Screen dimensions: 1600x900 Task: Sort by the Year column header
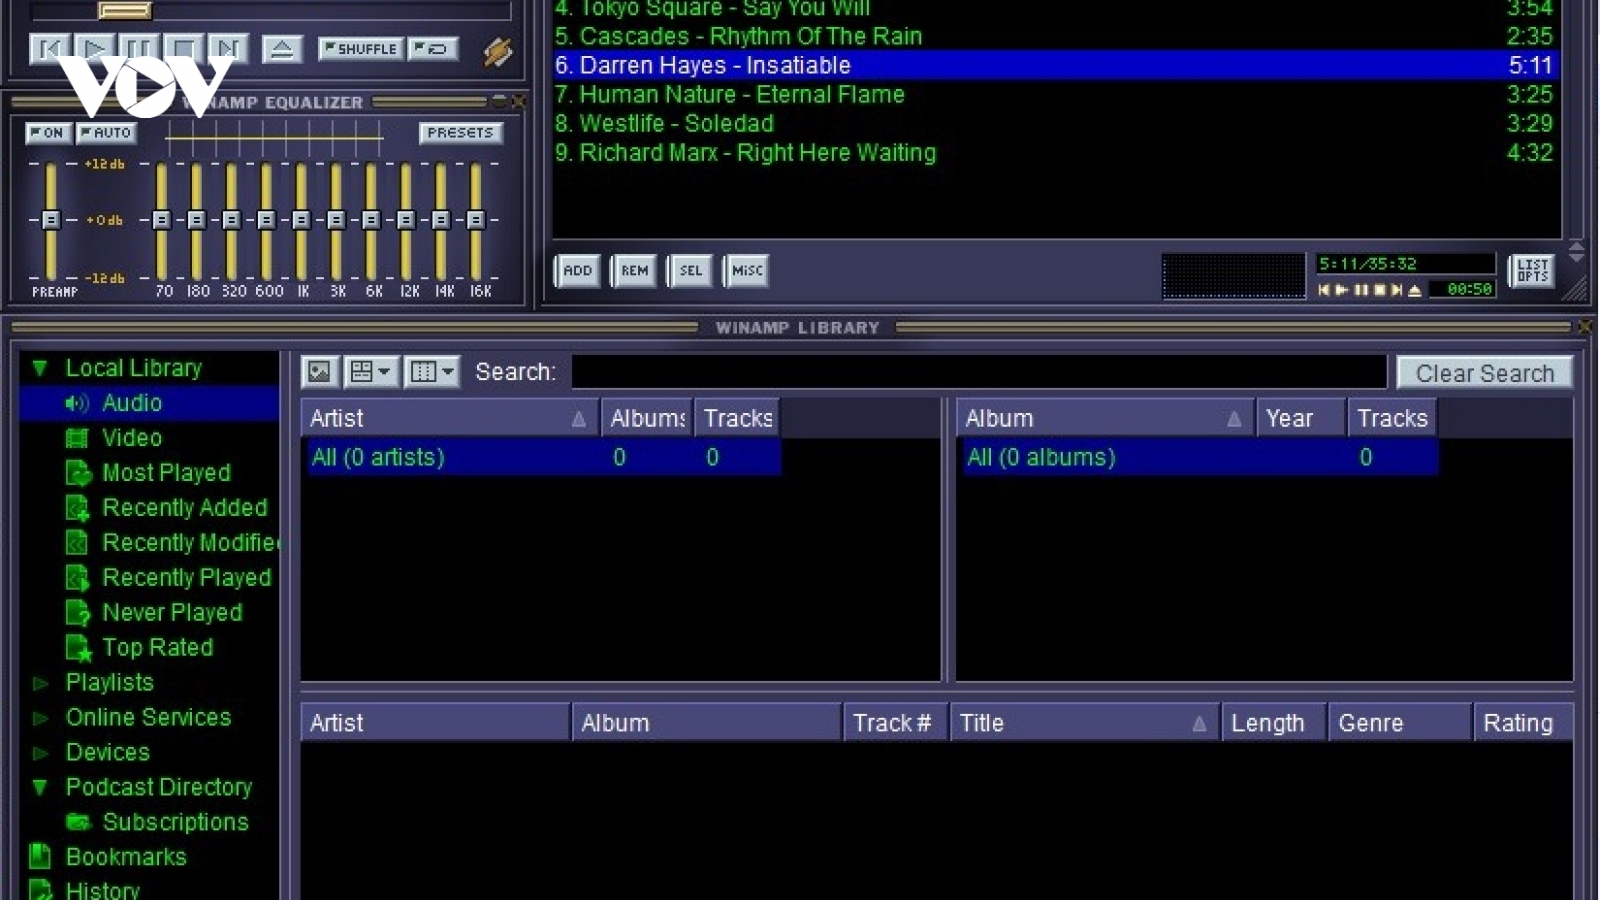click(x=1300, y=418)
